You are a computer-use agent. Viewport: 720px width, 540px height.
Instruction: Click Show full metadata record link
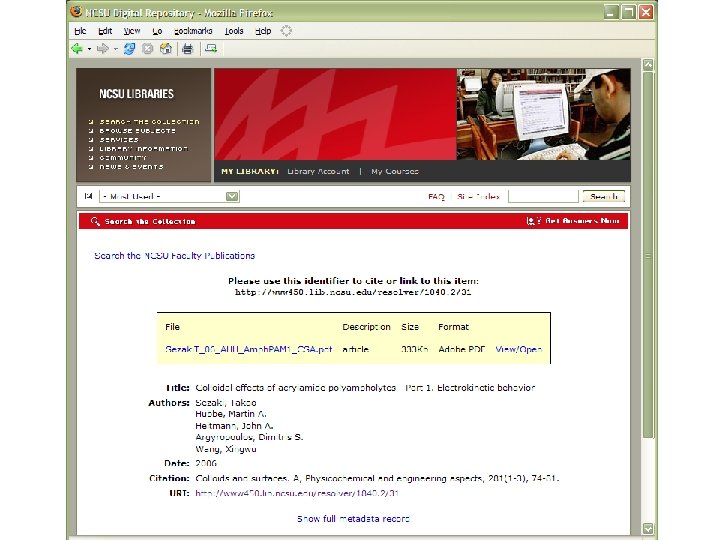click(x=353, y=519)
